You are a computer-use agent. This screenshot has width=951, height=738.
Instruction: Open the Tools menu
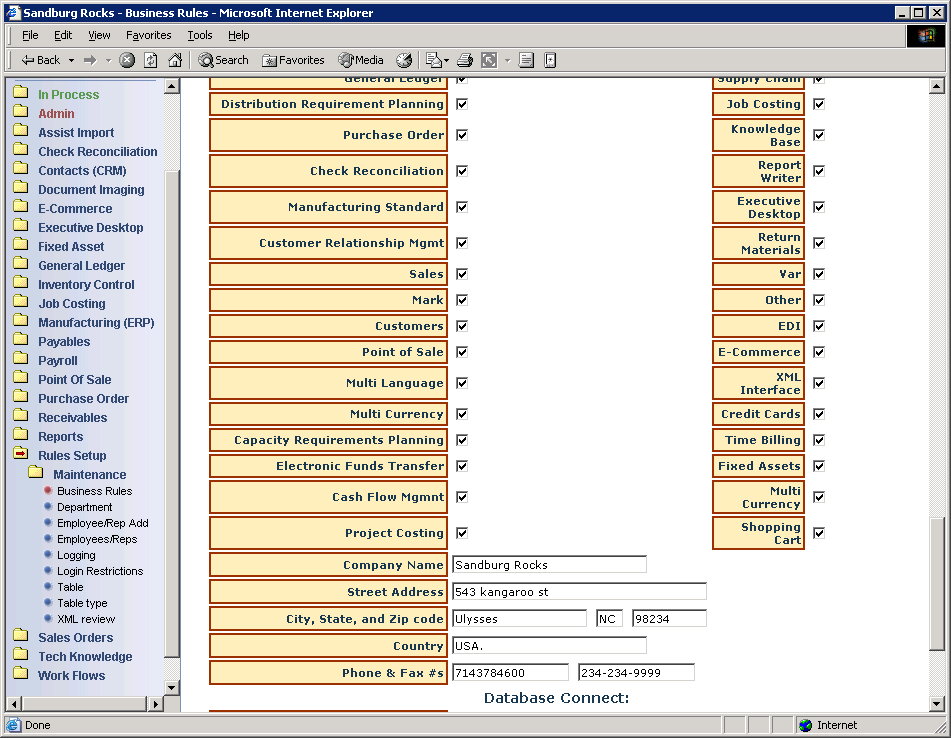pyautogui.click(x=200, y=35)
